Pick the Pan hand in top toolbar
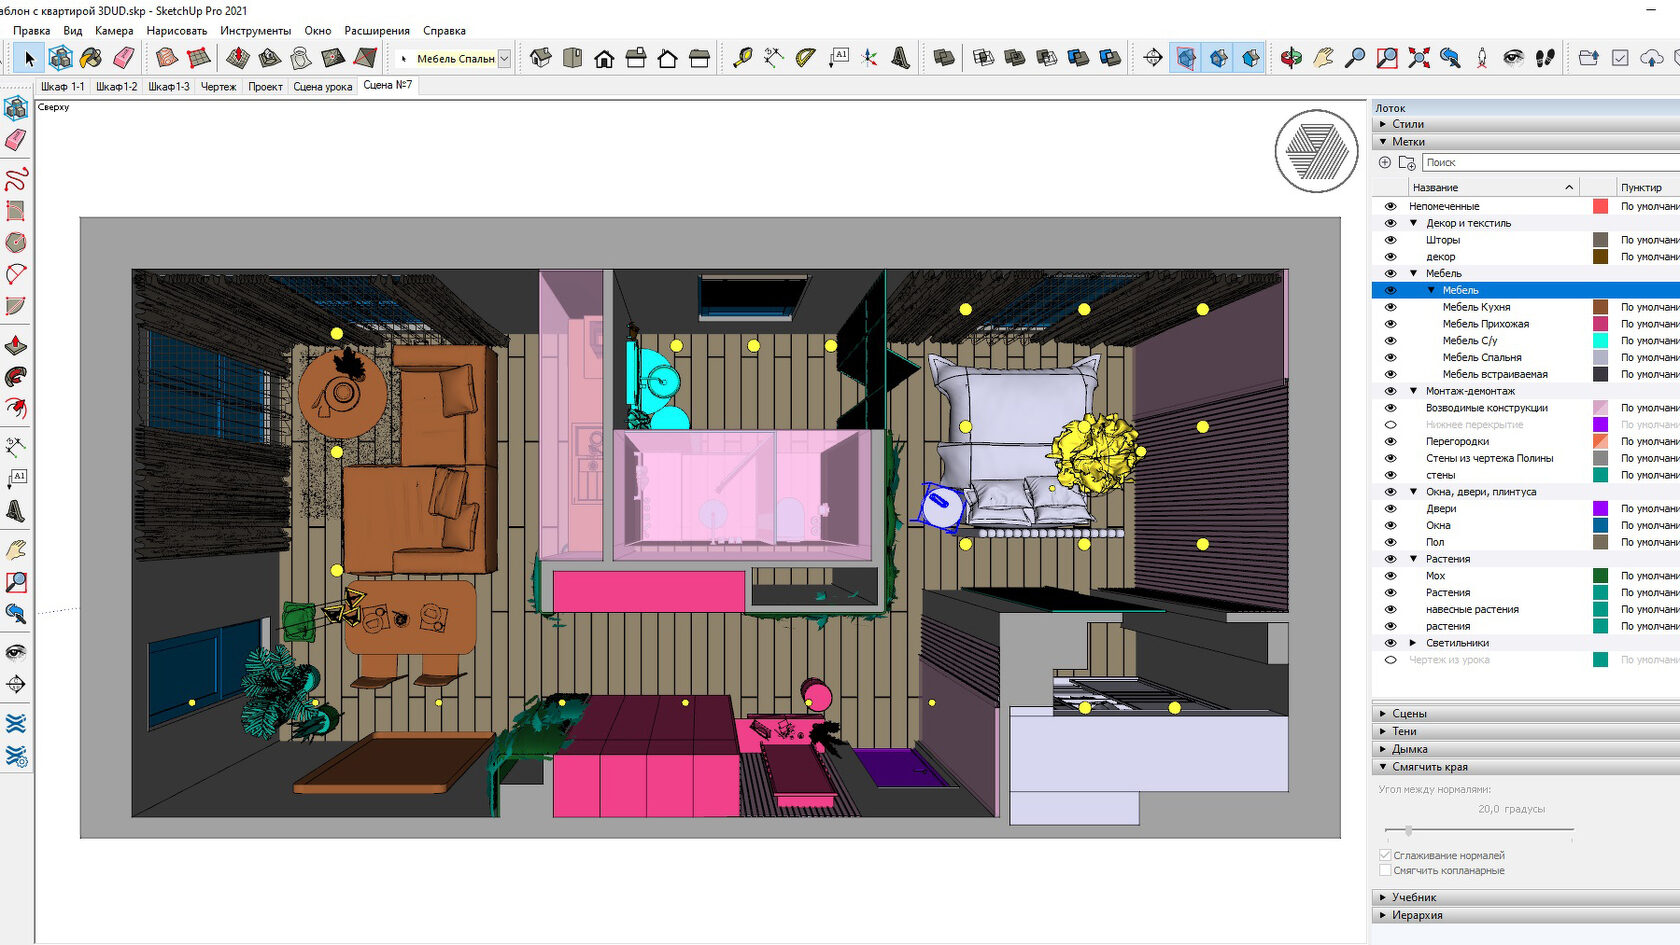The image size is (1680, 945). [1323, 58]
